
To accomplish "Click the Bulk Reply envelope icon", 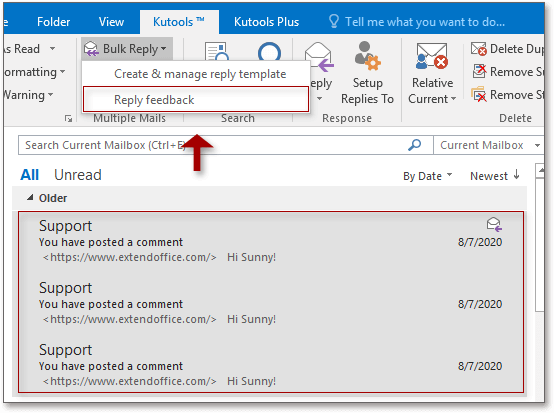I will tap(91, 49).
